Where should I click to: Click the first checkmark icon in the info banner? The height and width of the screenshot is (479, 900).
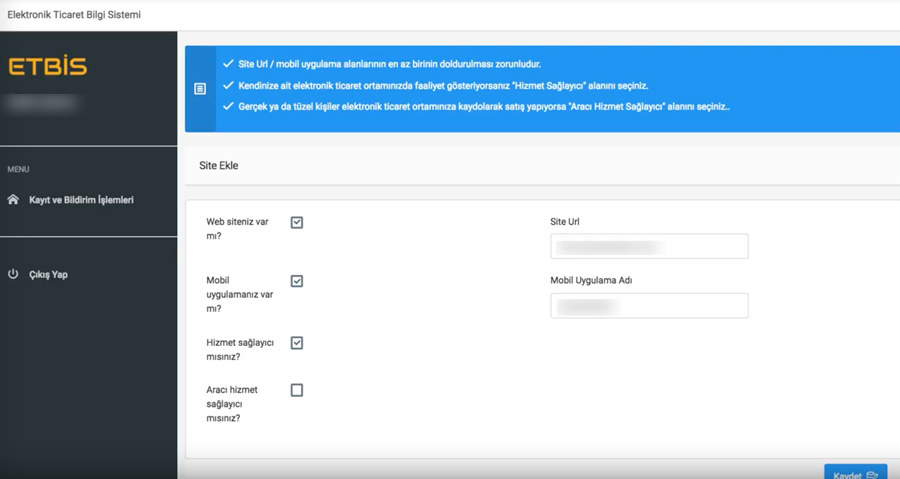(x=228, y=64)
